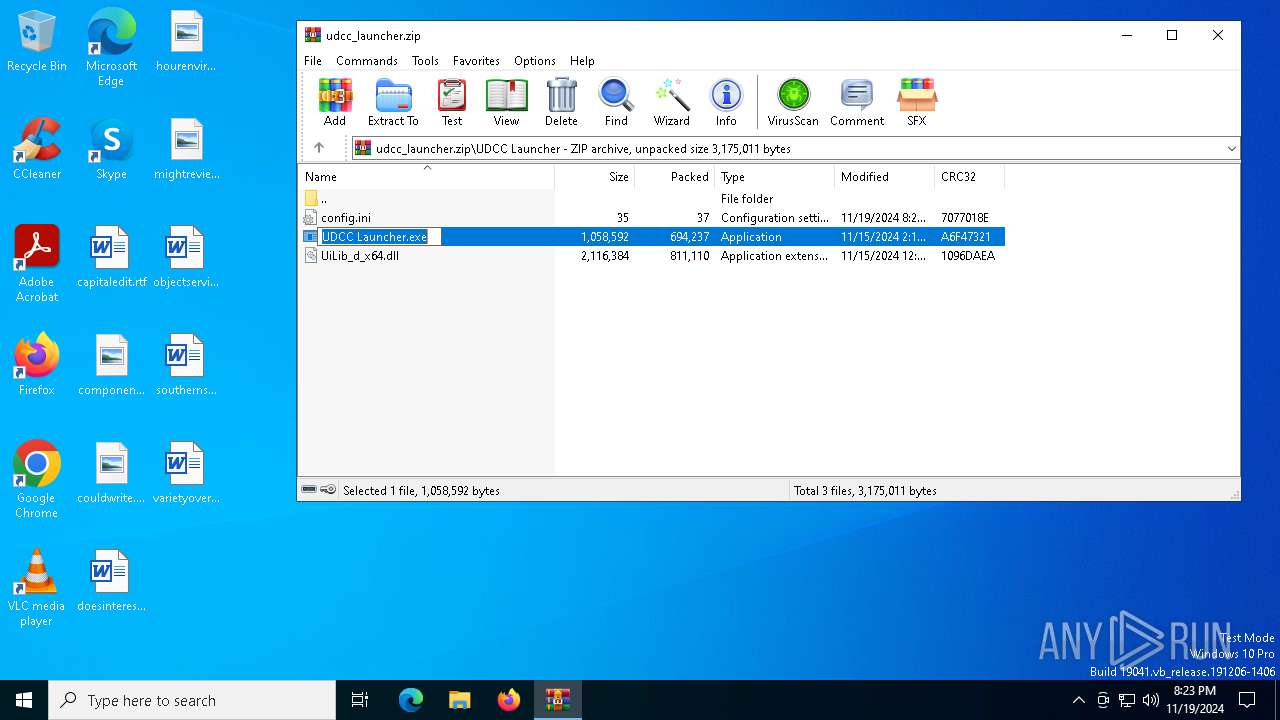Open VLC media player shortcut
This screenshot has width=1280, height=720.
click(37, 588)
